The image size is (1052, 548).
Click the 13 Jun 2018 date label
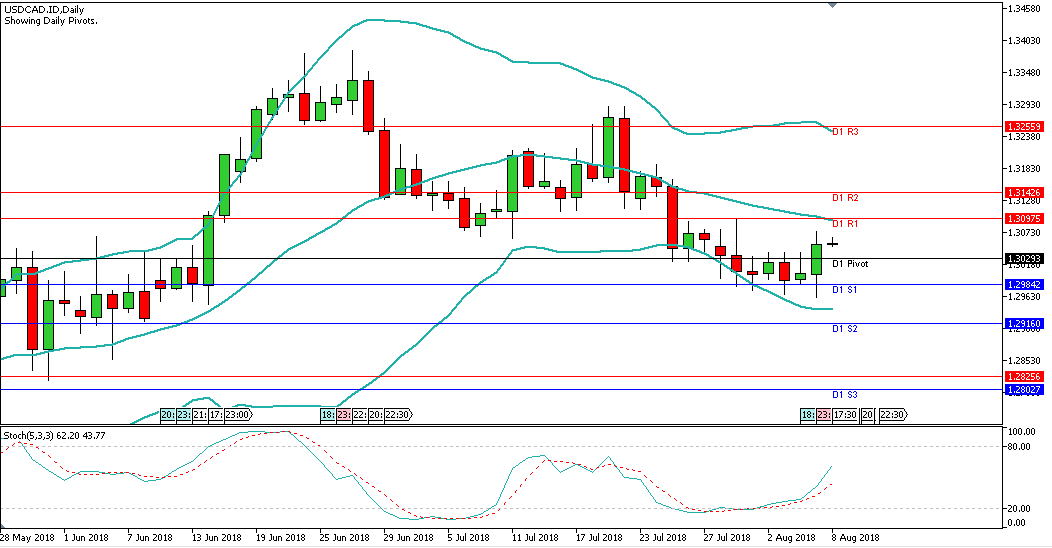pyautogui.click(x=217, y=537)
